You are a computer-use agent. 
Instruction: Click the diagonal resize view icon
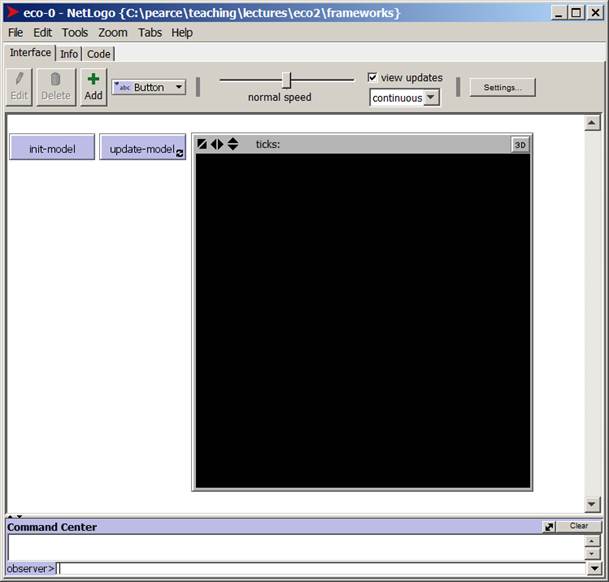click(x=202, y=144)
